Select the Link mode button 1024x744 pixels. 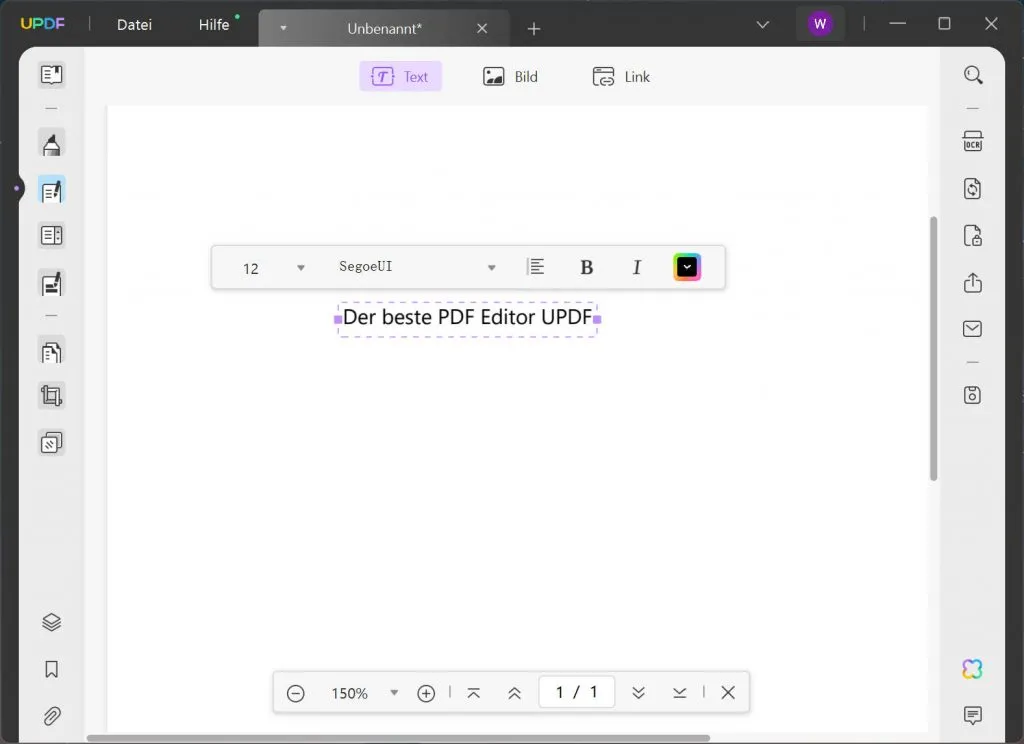tap(621, 76)
